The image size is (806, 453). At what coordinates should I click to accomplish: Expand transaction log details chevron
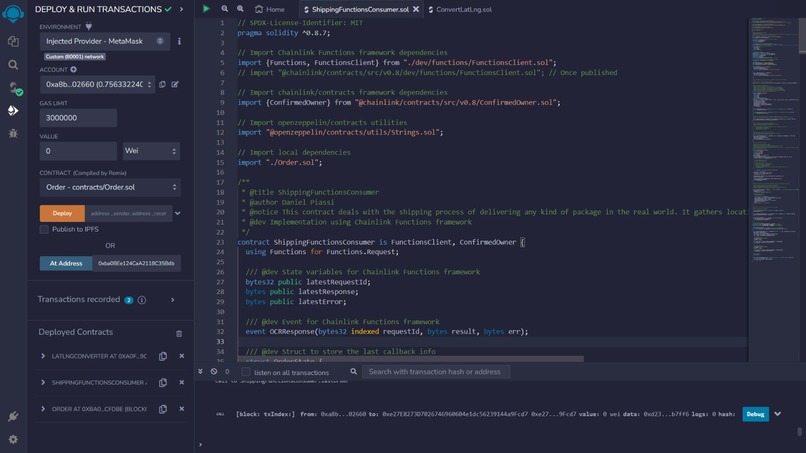point(777,414)
